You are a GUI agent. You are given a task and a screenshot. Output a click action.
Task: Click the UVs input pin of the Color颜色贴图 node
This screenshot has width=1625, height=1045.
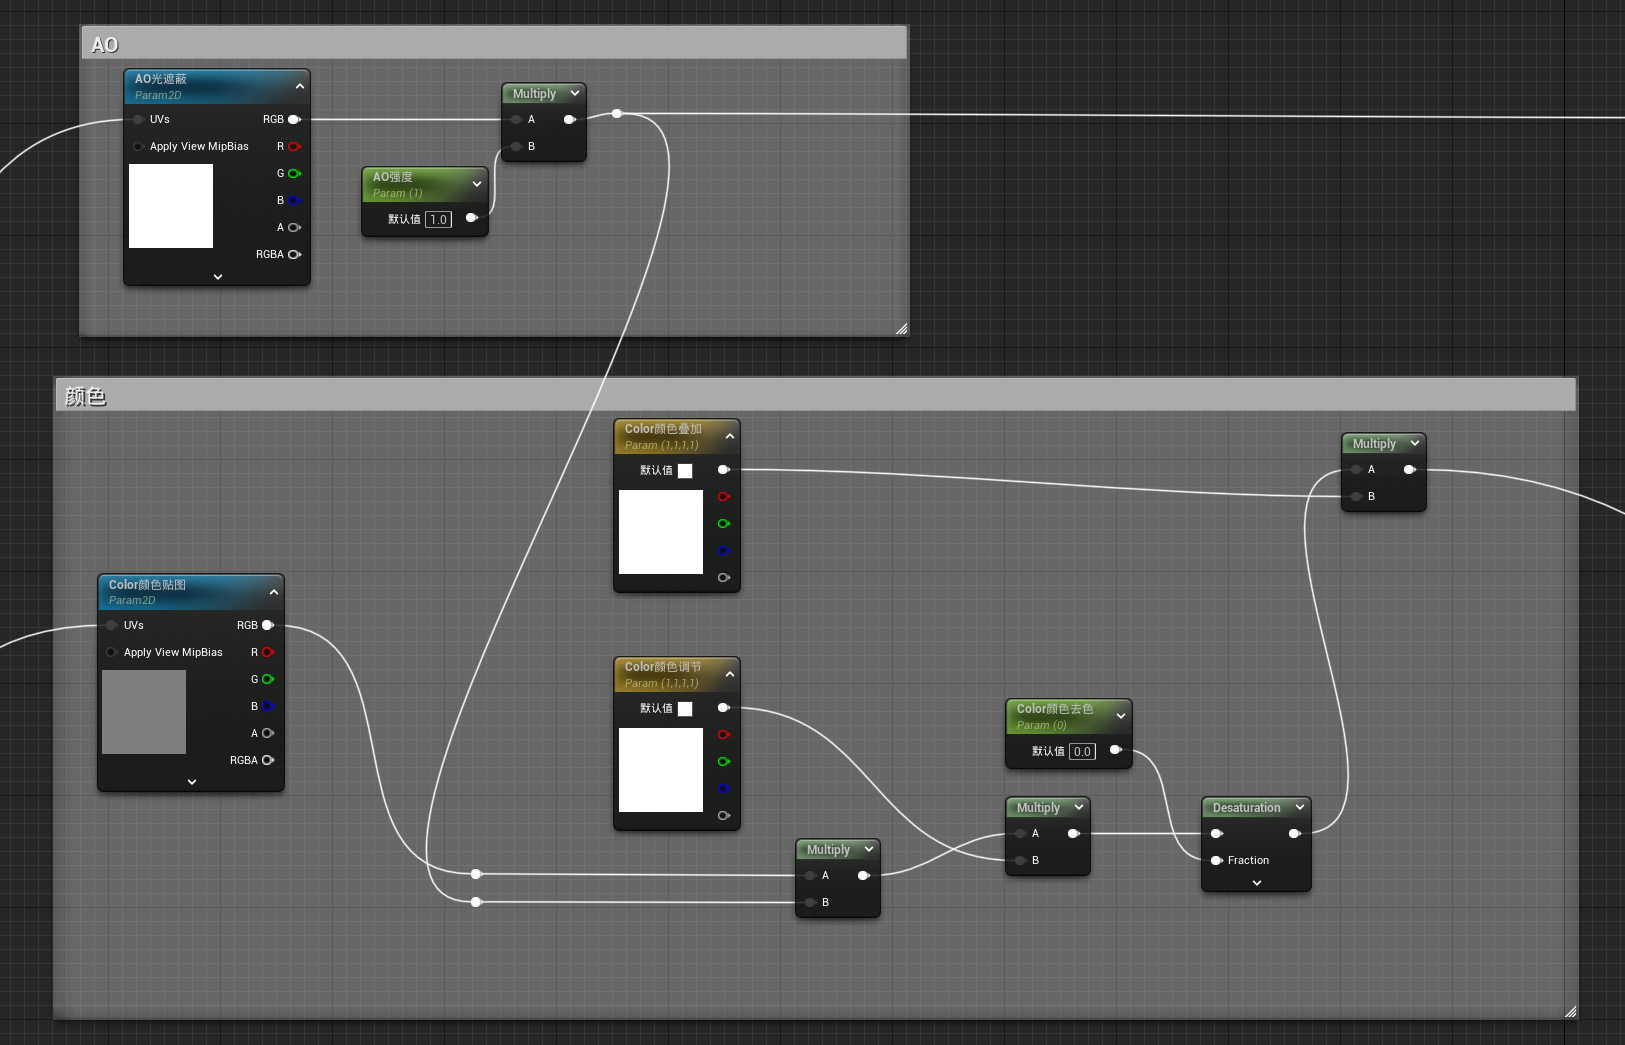(x=112, y=625)
